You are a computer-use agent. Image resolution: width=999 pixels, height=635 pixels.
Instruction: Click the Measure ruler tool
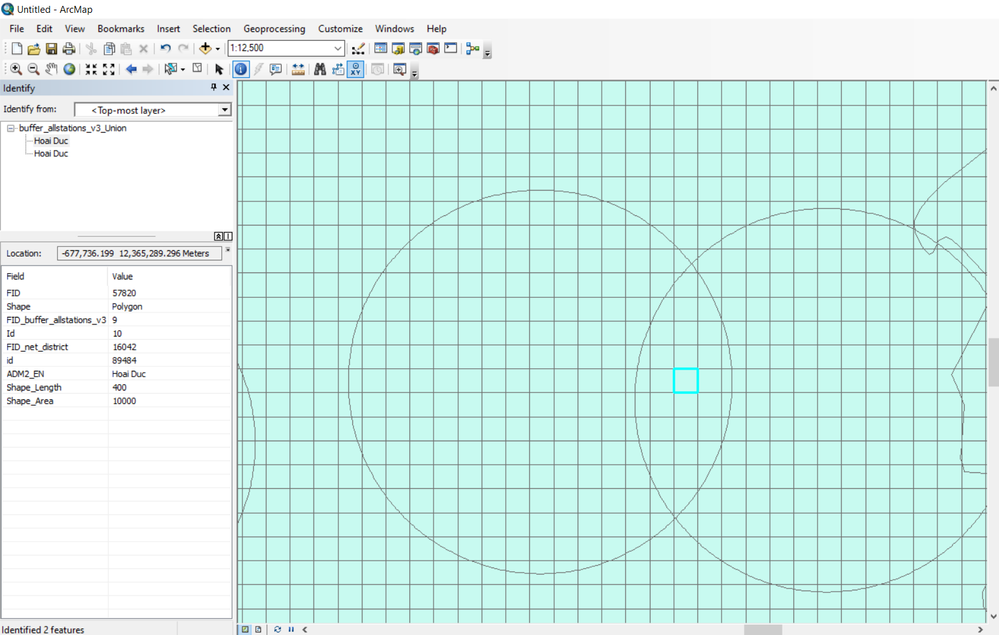click(298, 69)
